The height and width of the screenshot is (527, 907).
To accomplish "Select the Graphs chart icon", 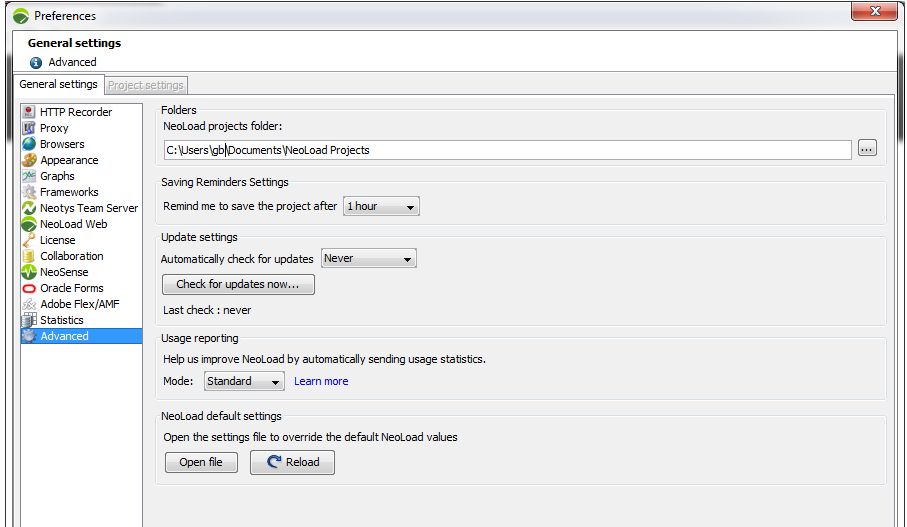I will [x=30, y=176].
